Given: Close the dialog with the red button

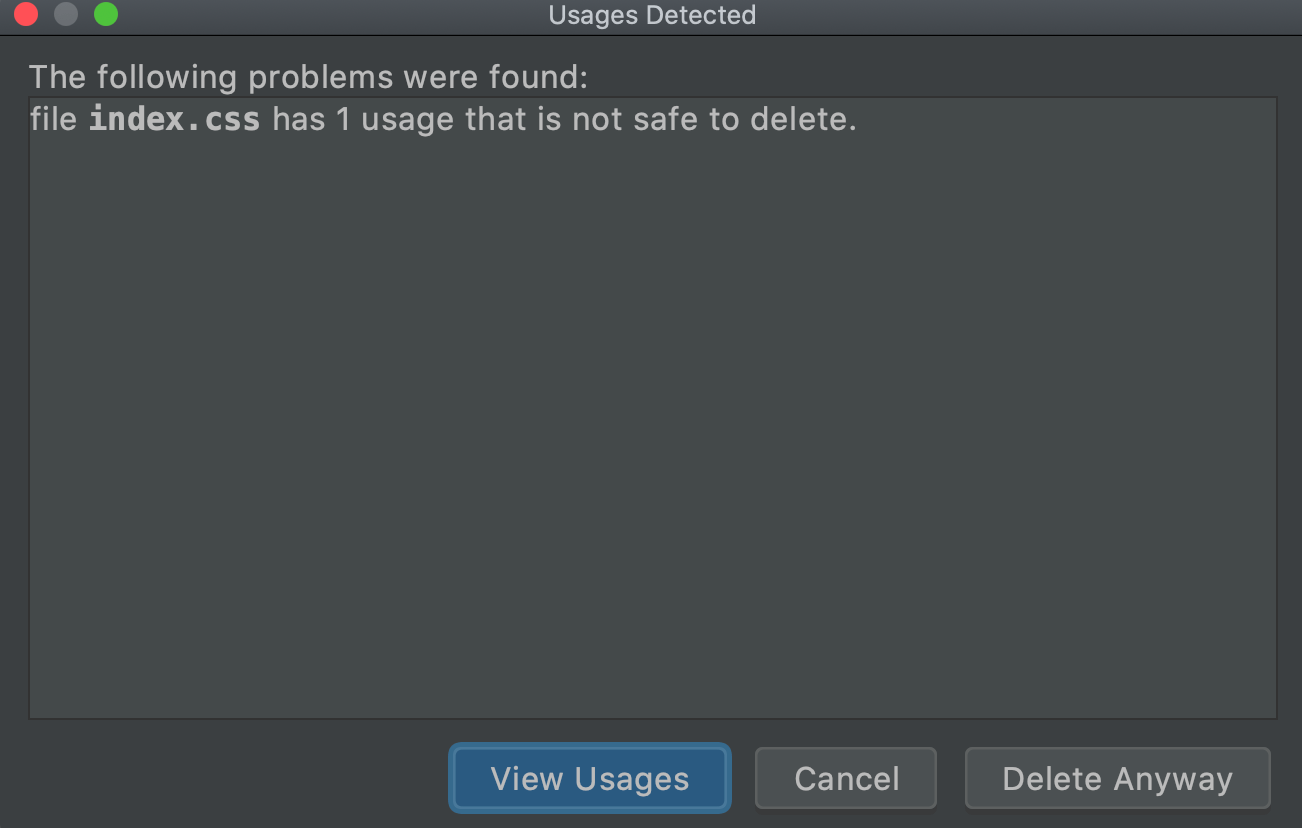Looking at the screenshot, I should pos(26,15).
